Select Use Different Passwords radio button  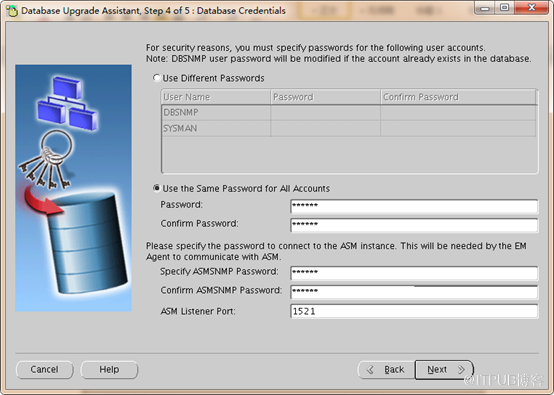tap(157, 78)
